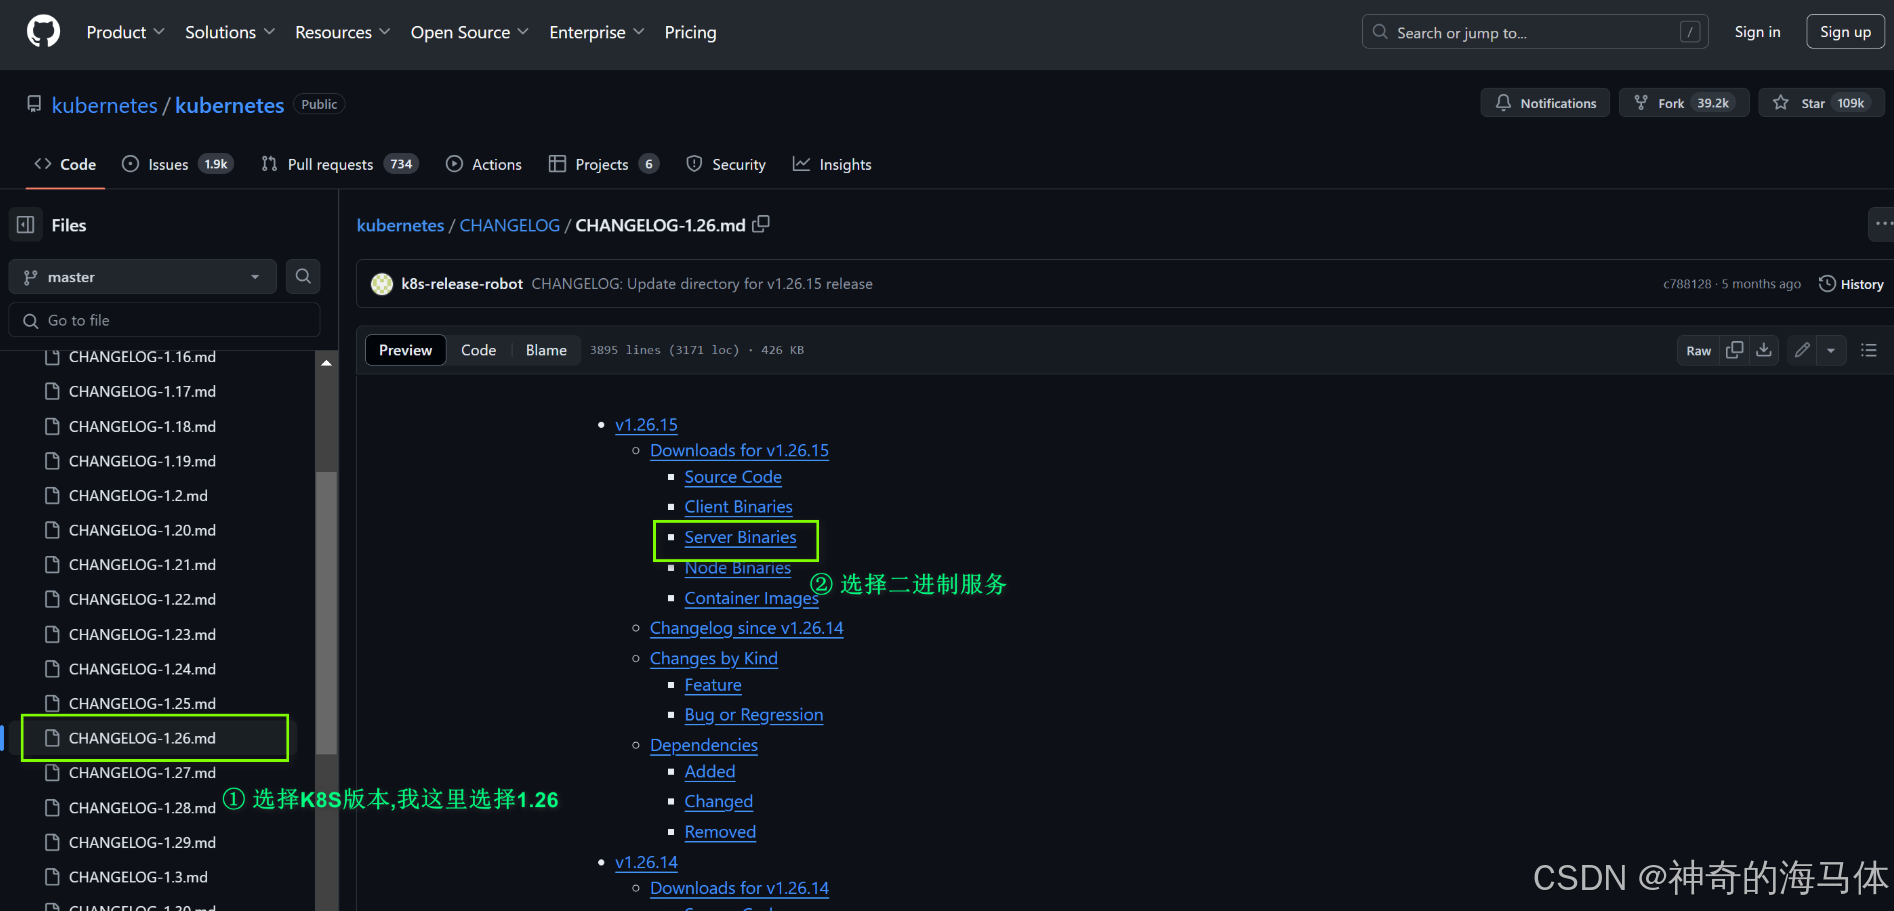Click the Notifications bell button
This screenshot has height=911, width=1894.
(1545, 103)
